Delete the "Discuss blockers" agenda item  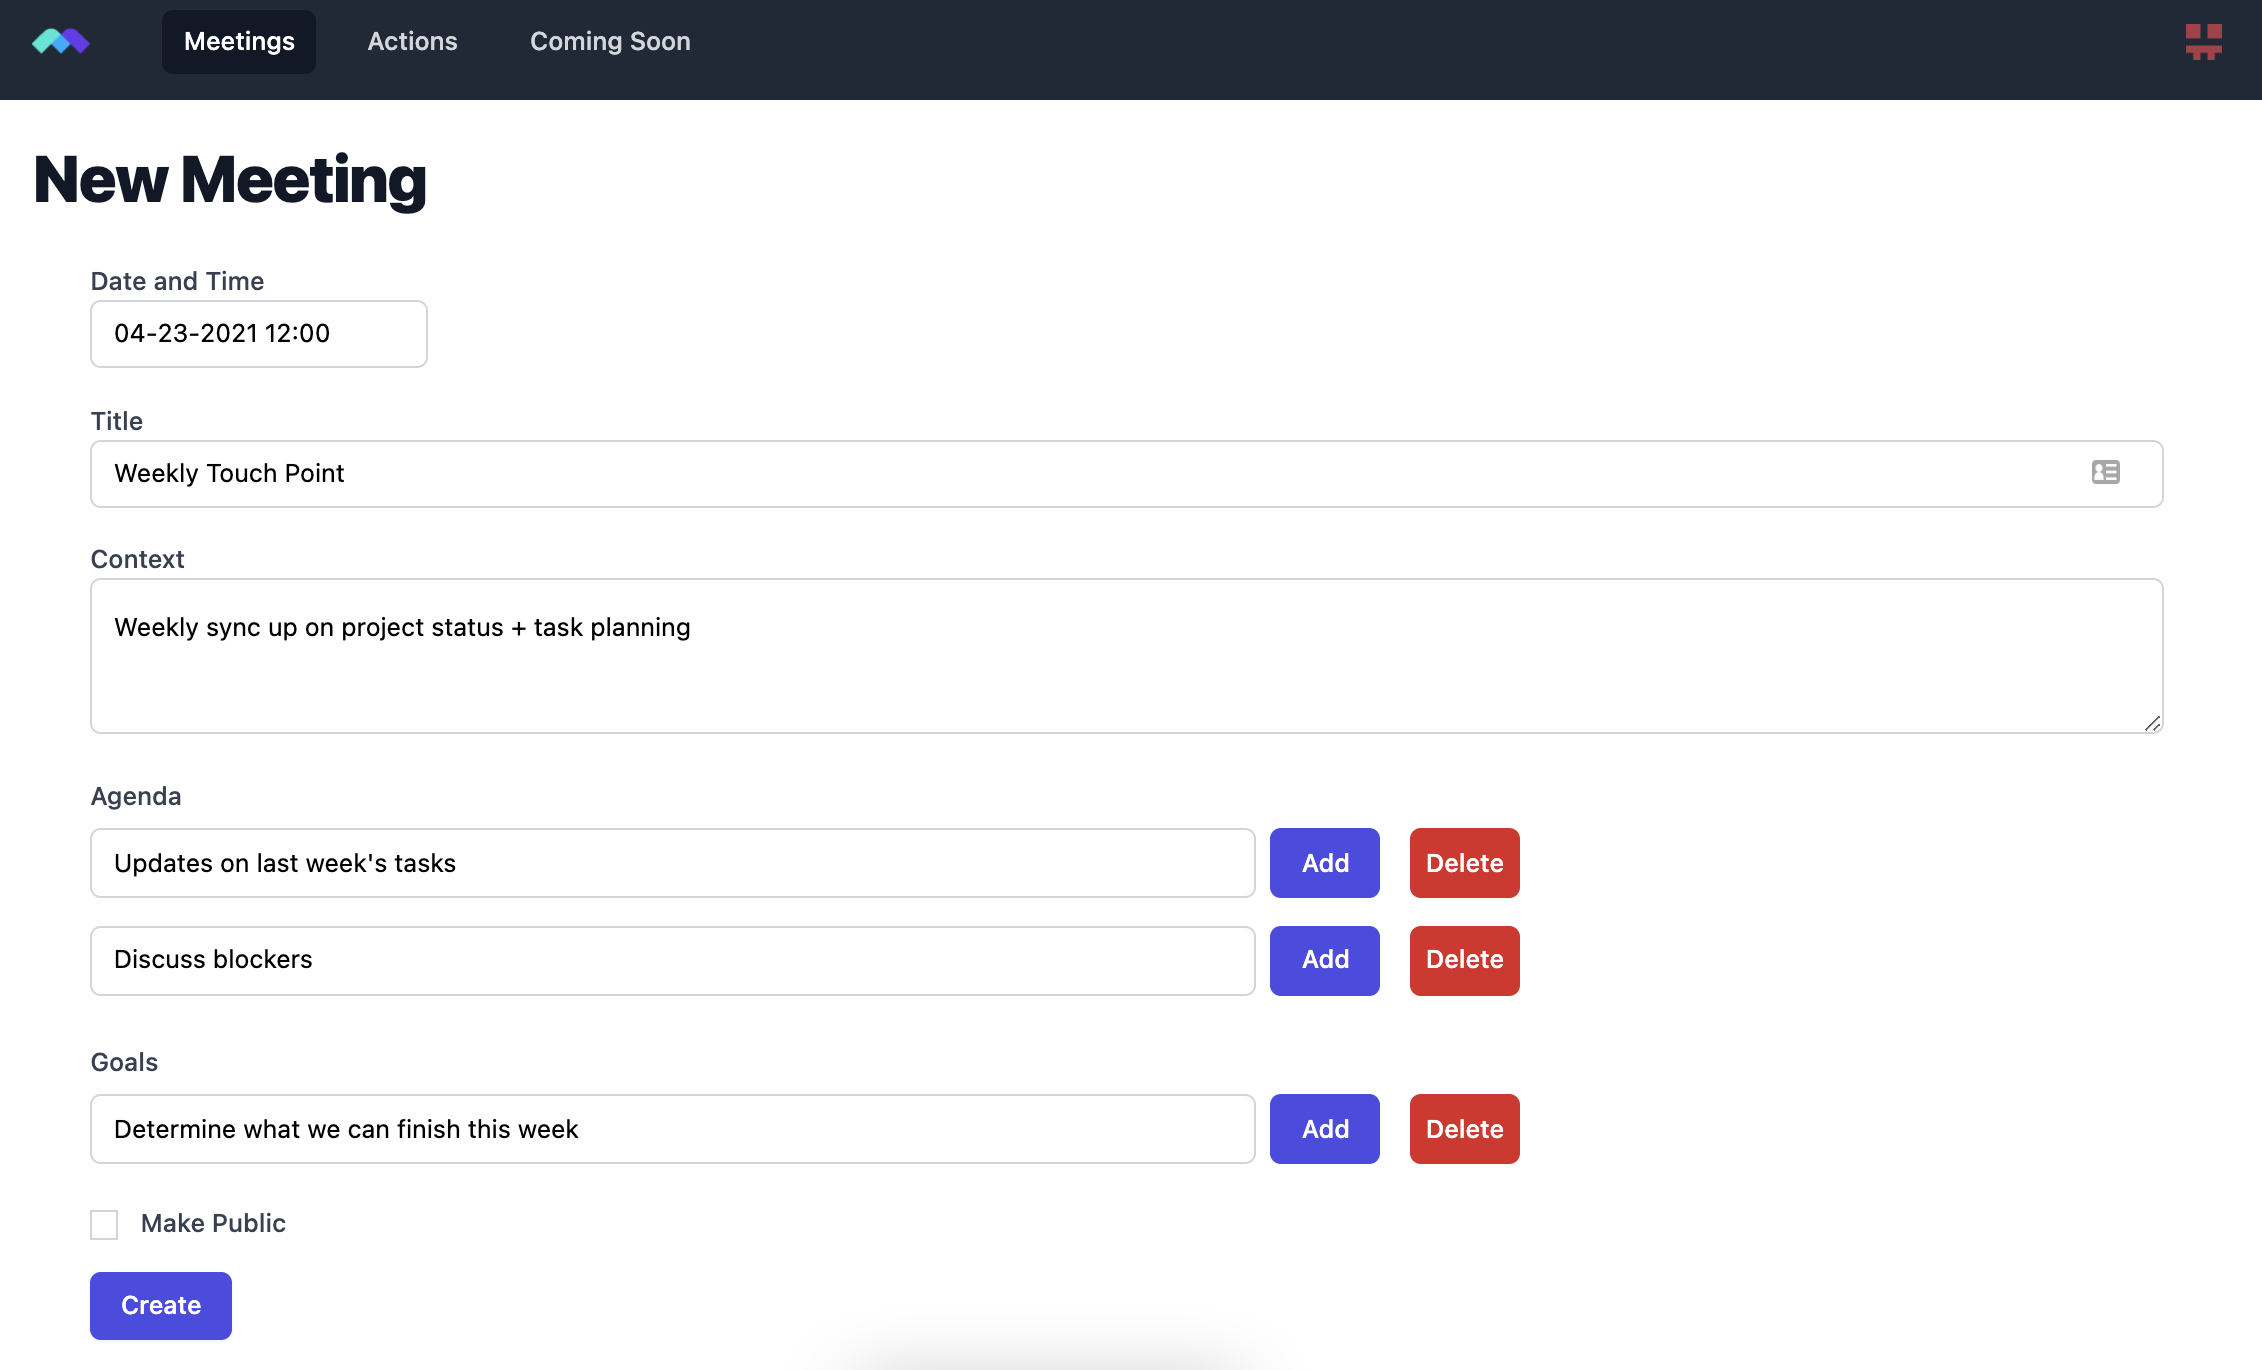pos(1464,960)
